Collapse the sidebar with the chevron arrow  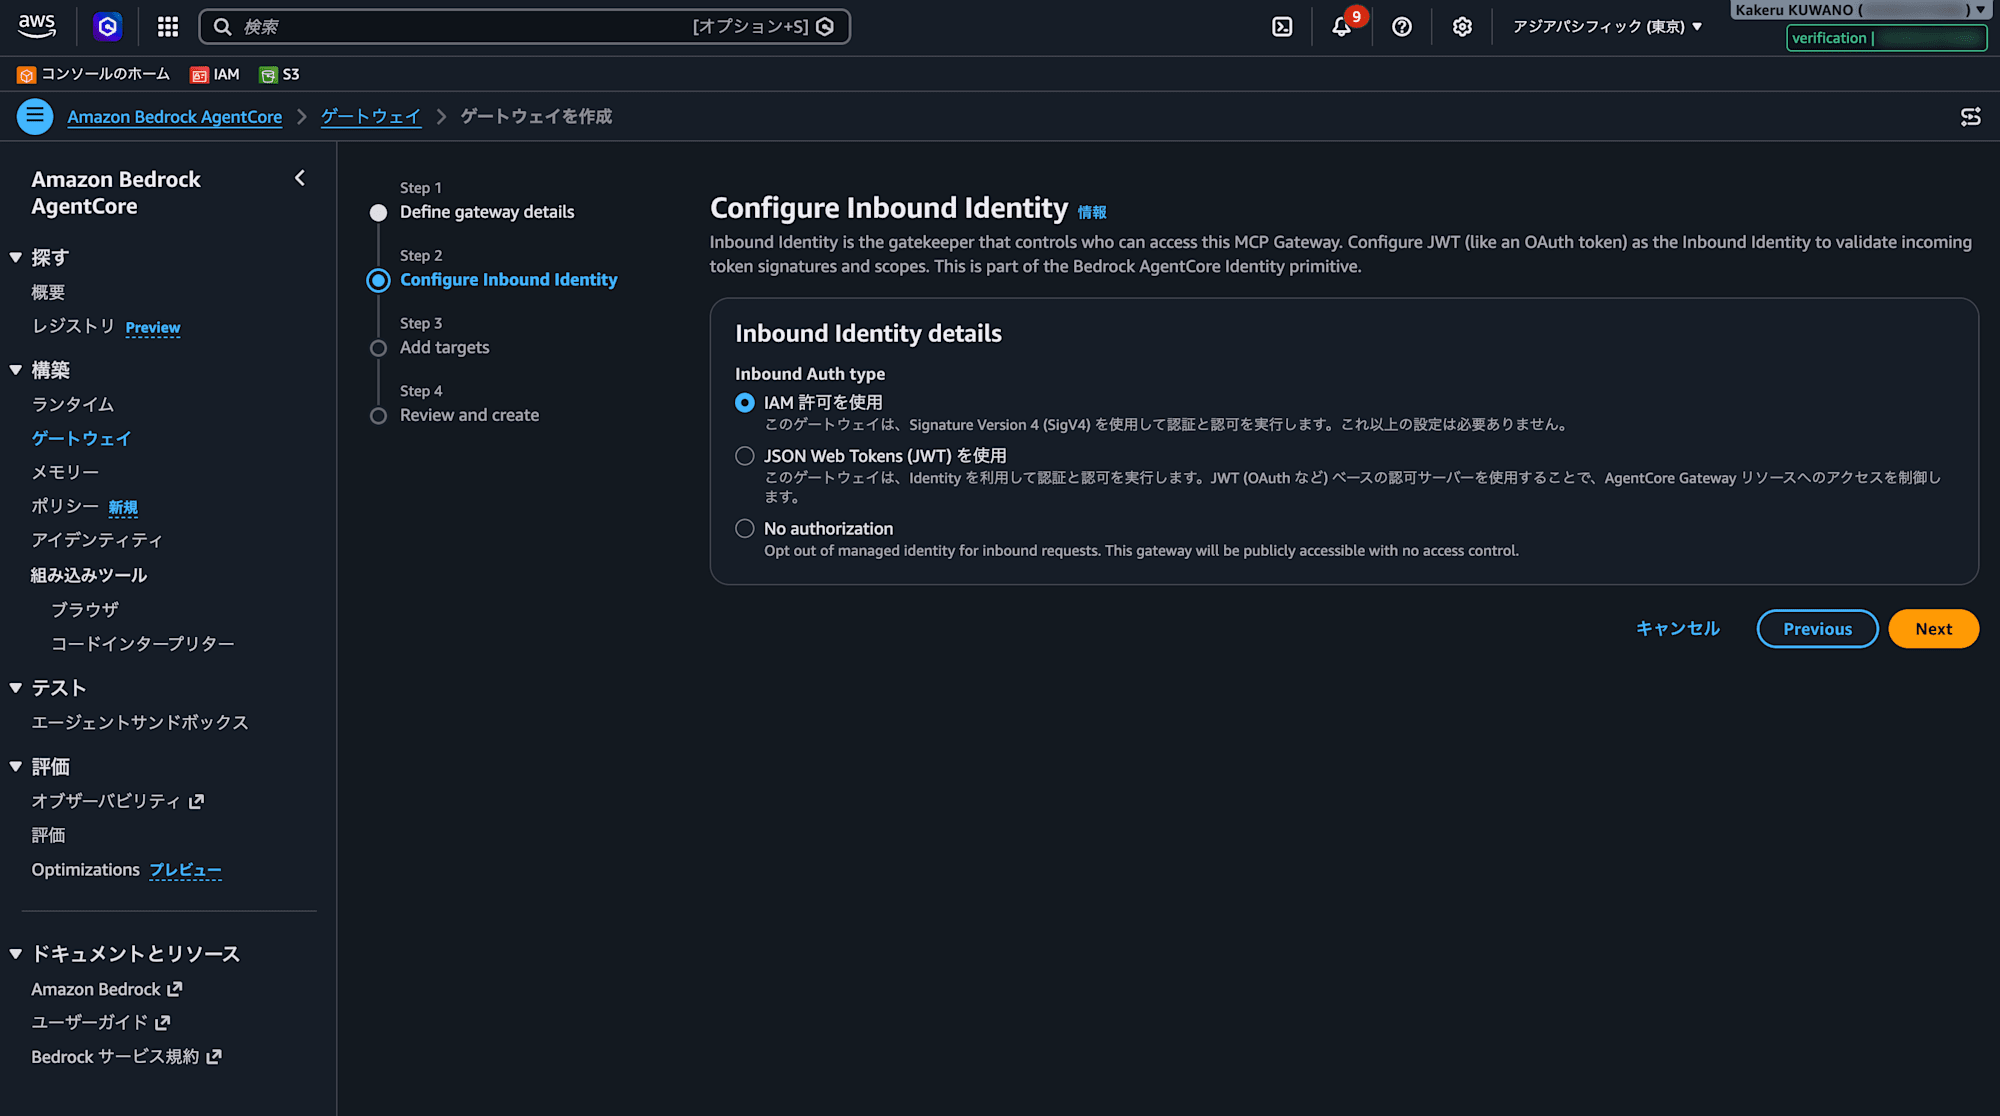pyautogui.click(x=300, y=178)
